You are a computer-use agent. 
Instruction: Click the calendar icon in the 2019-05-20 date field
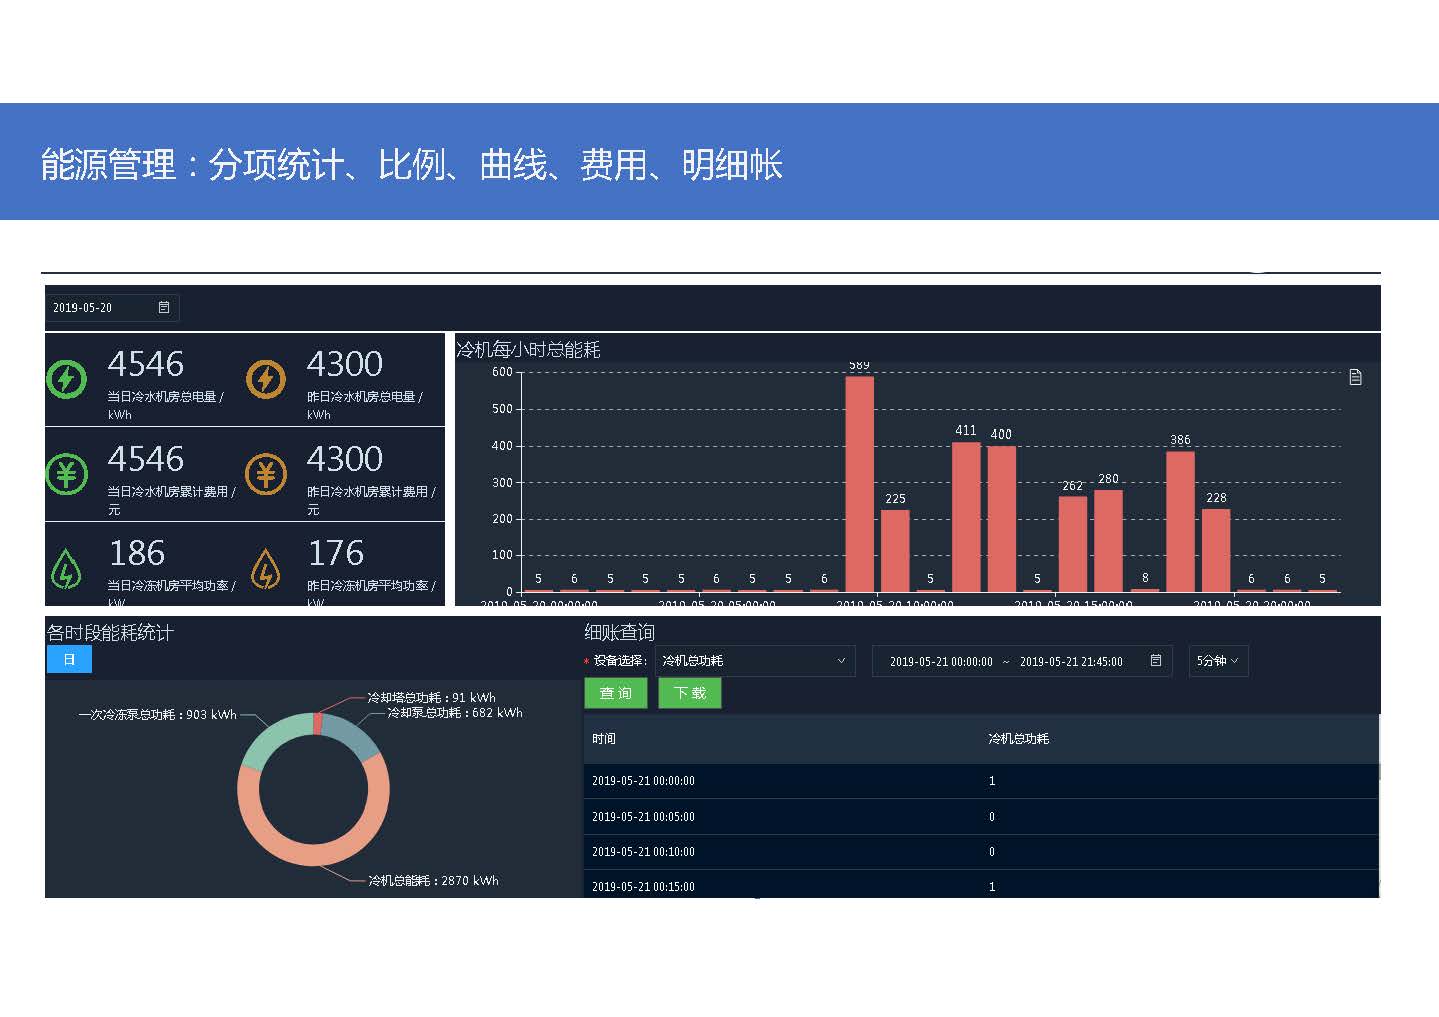(164, 307)
